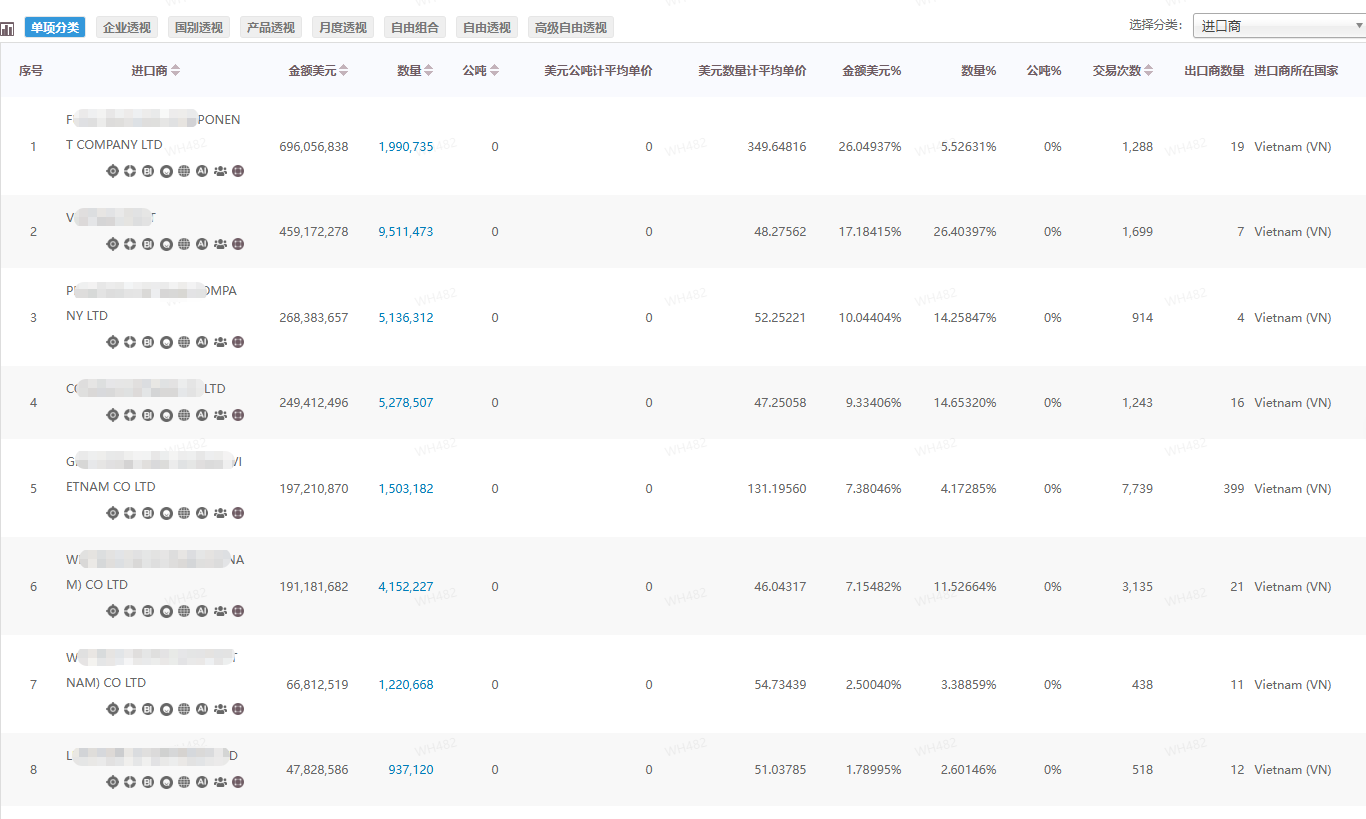Click the globe icon under the last importer row
1366x819 pixels.
point(184,781)
